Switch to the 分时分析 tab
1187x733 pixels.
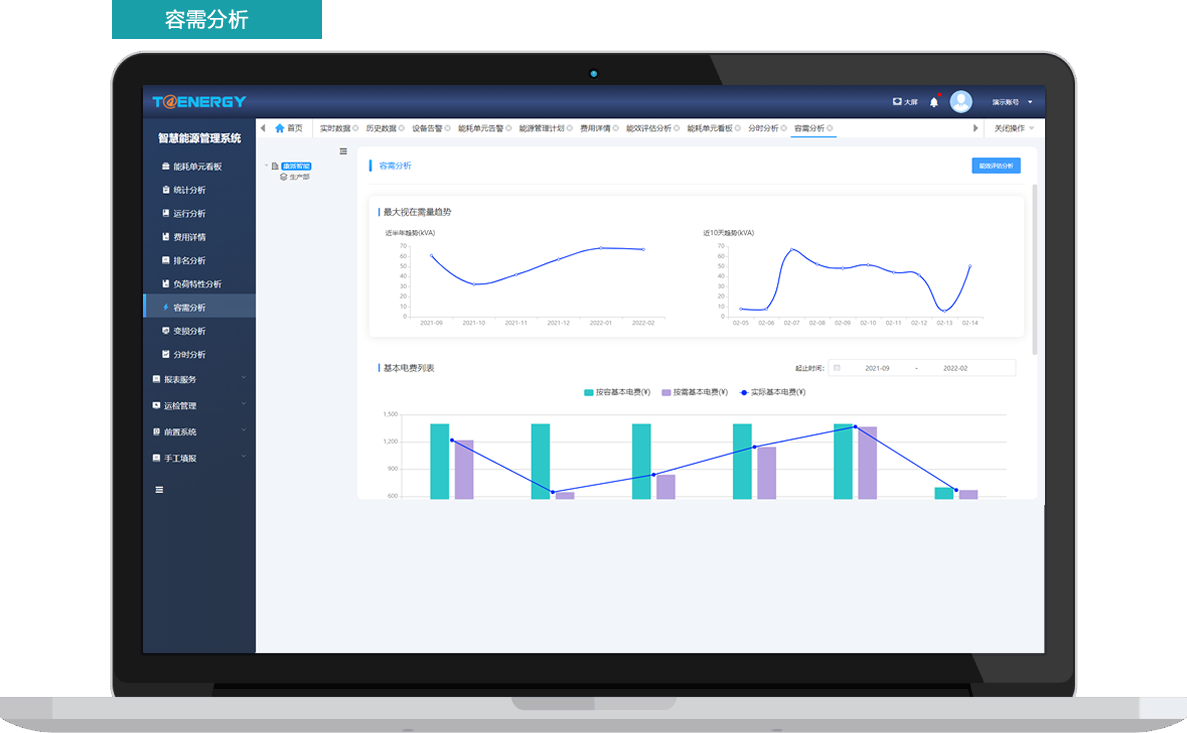pyautogui.click(x=763, y=129)
